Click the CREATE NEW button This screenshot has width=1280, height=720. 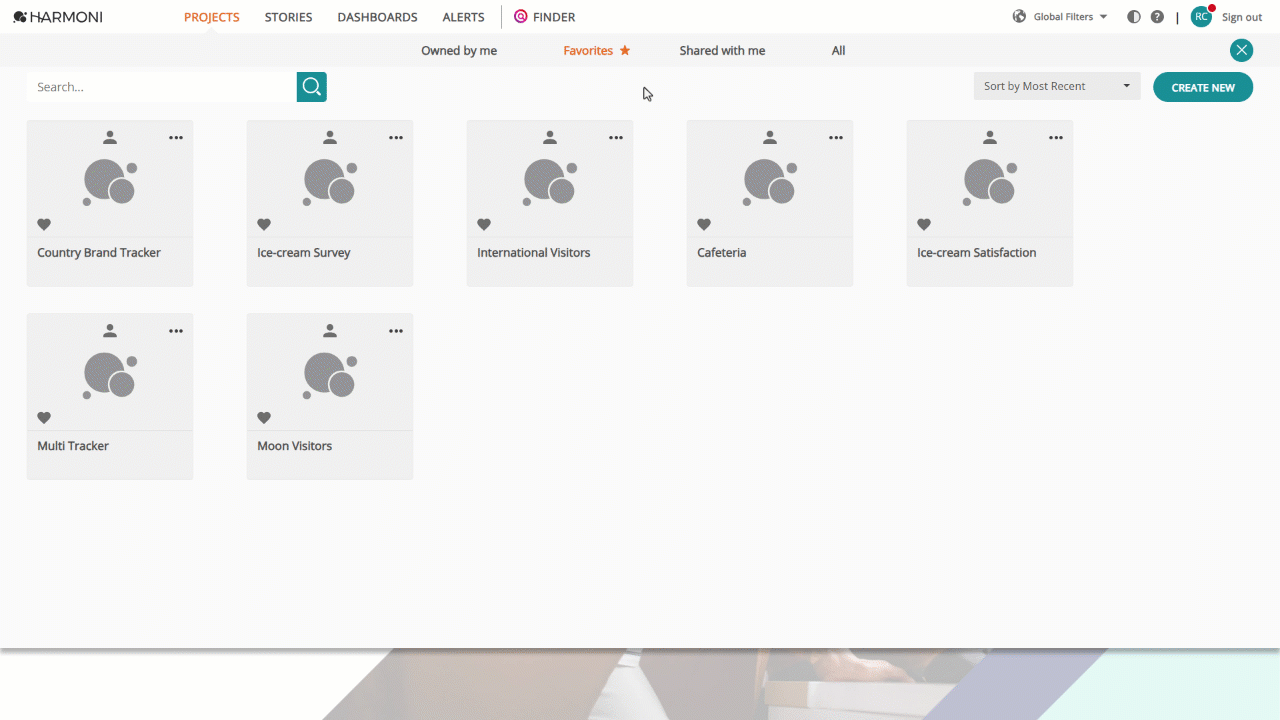click(1203, 87)
